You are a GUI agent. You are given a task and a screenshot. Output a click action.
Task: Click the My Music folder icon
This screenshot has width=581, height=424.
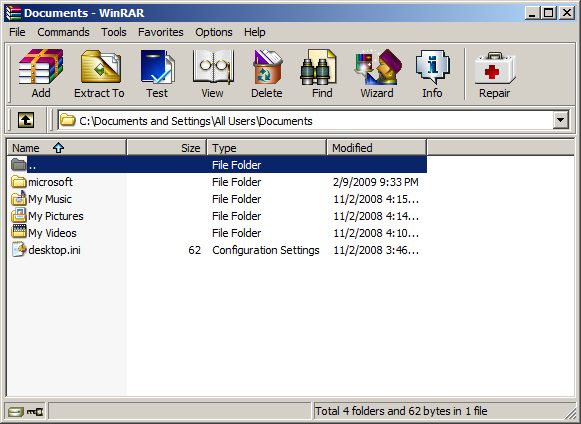tap(19, 198)
